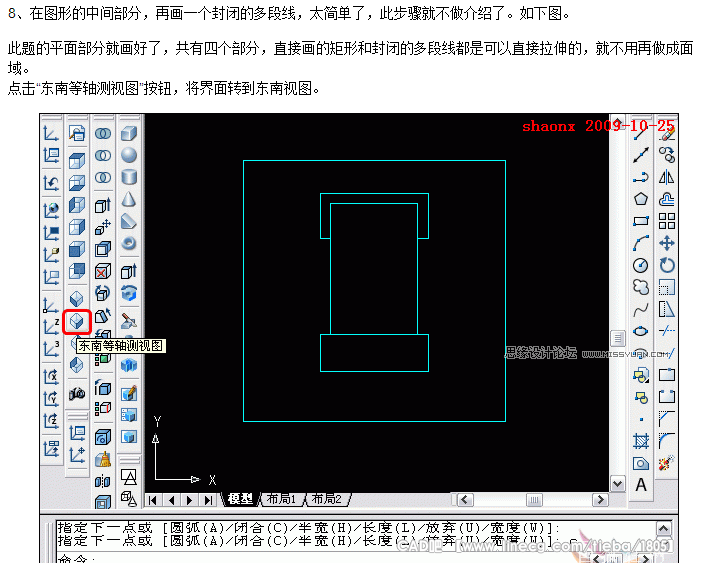Select the Array modify tool
Image resolution: width=703 pixels, height=563 pixels.
[667, 221]
